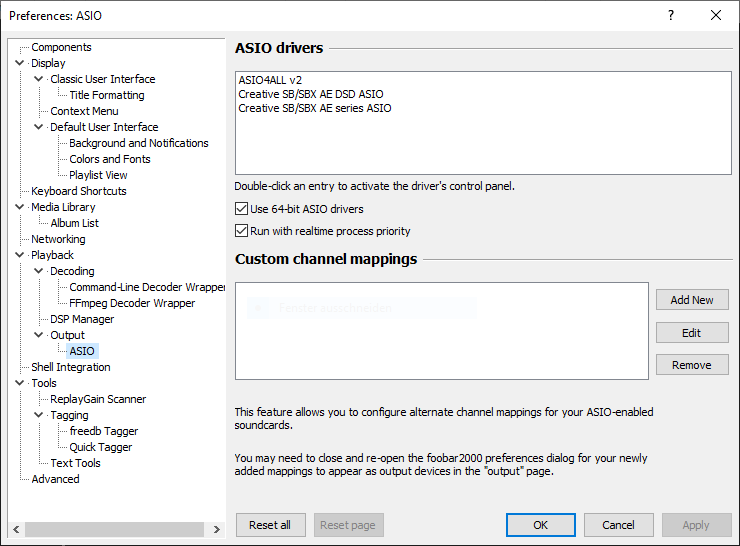The height and width of the screenshot is (546, 740).
Task: Confirm preferences with the OK button
Action: click(540, 525)
